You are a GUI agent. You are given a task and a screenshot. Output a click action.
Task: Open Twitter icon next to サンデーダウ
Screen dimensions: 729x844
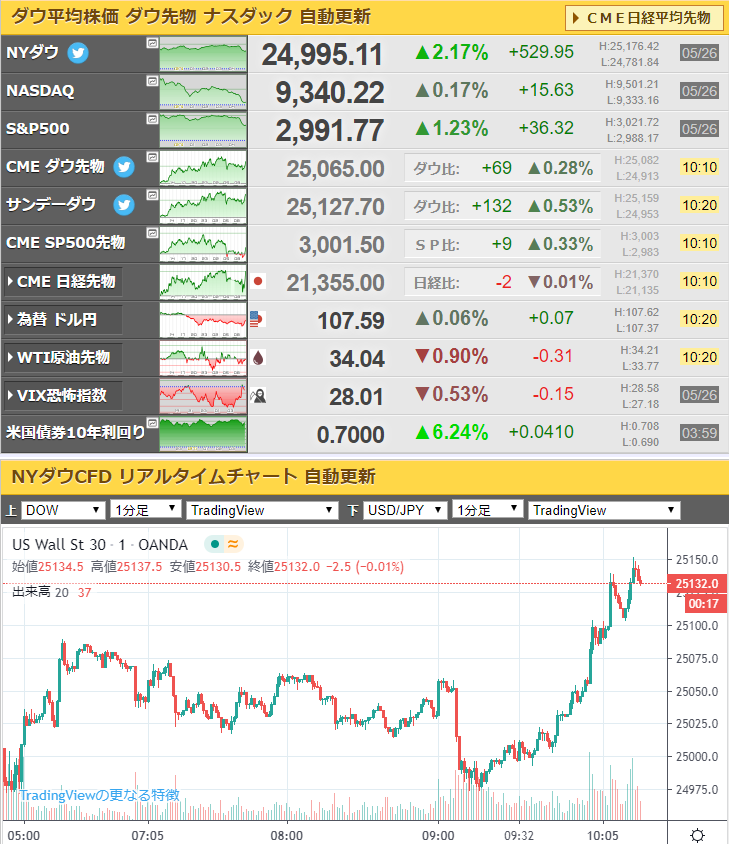pyautogui.click(x=124, y=205)
